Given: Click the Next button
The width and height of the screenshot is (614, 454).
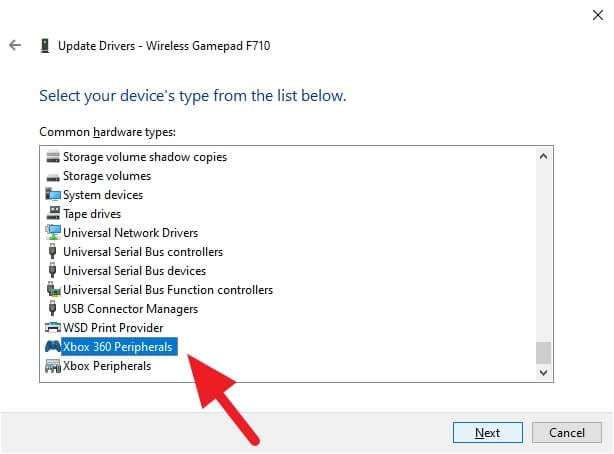Looking at the screenshot, I should 488,432.
